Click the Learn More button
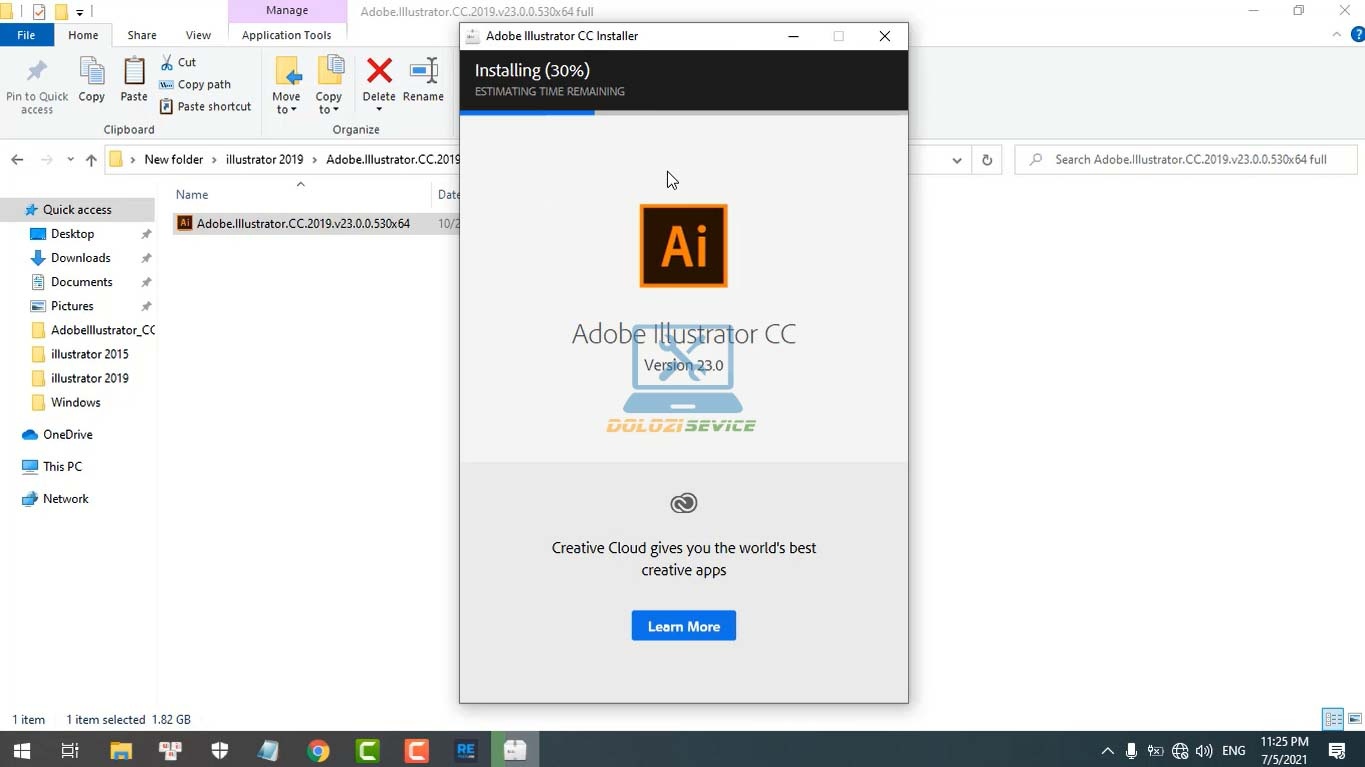This screenshot has height=767, width=1365. (683, 626)
